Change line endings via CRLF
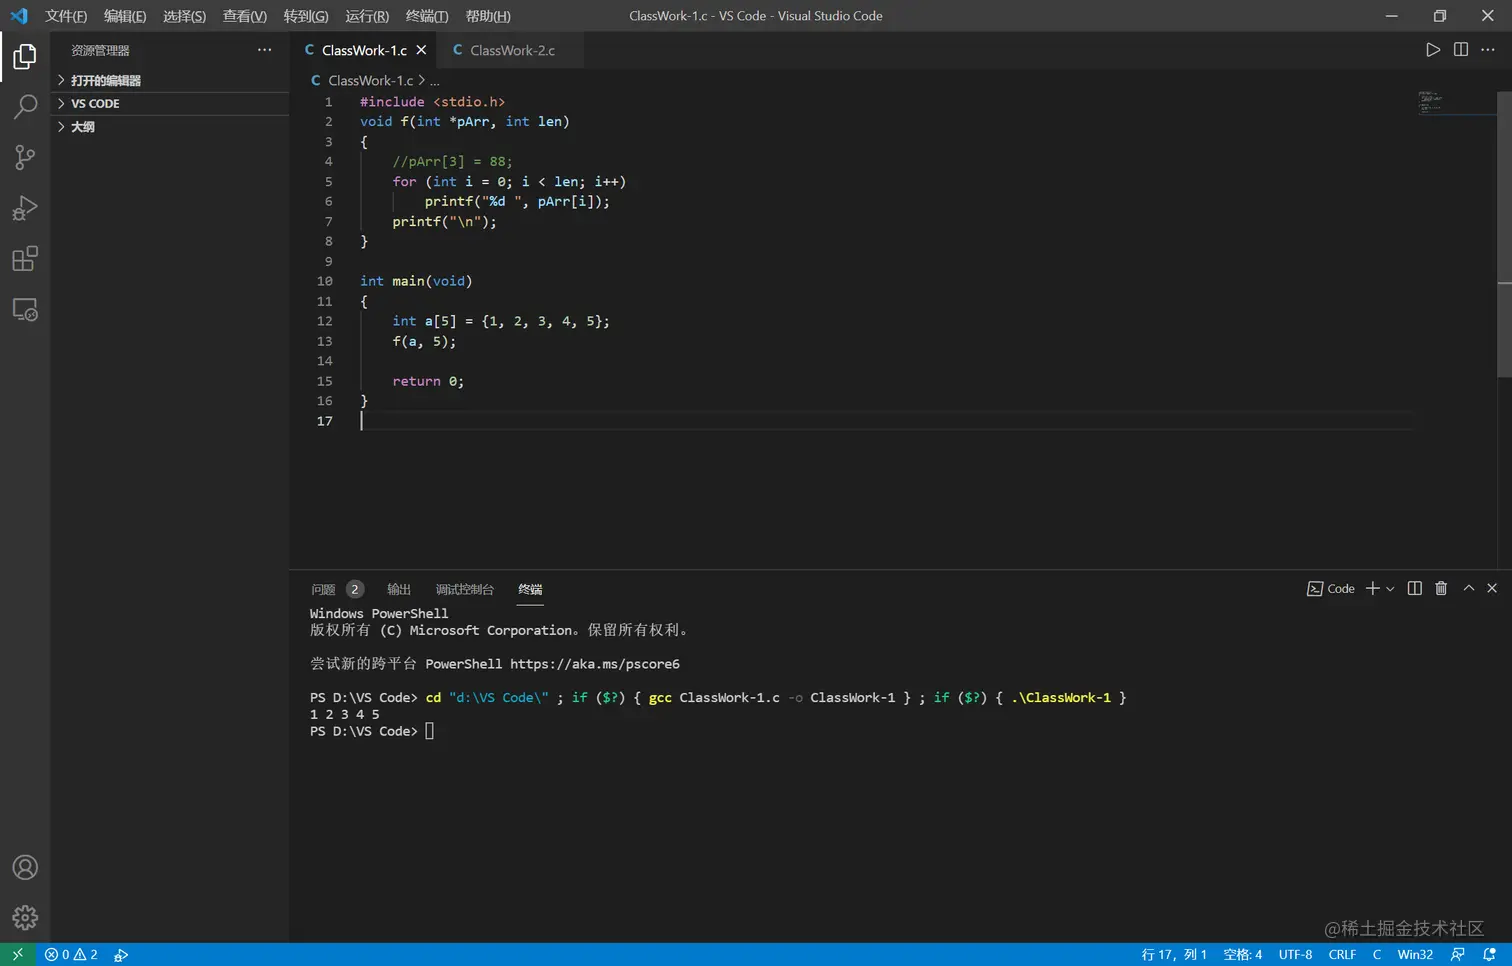Viewport: 1512px width, 966px height. tap(1342, 954)
